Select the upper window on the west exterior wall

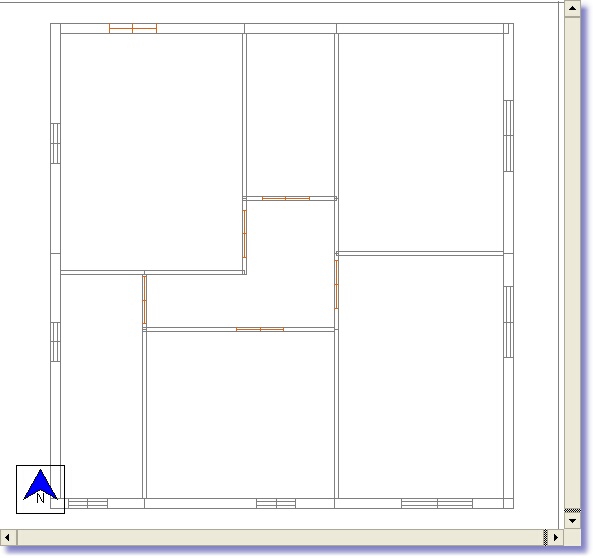(55, 143)
